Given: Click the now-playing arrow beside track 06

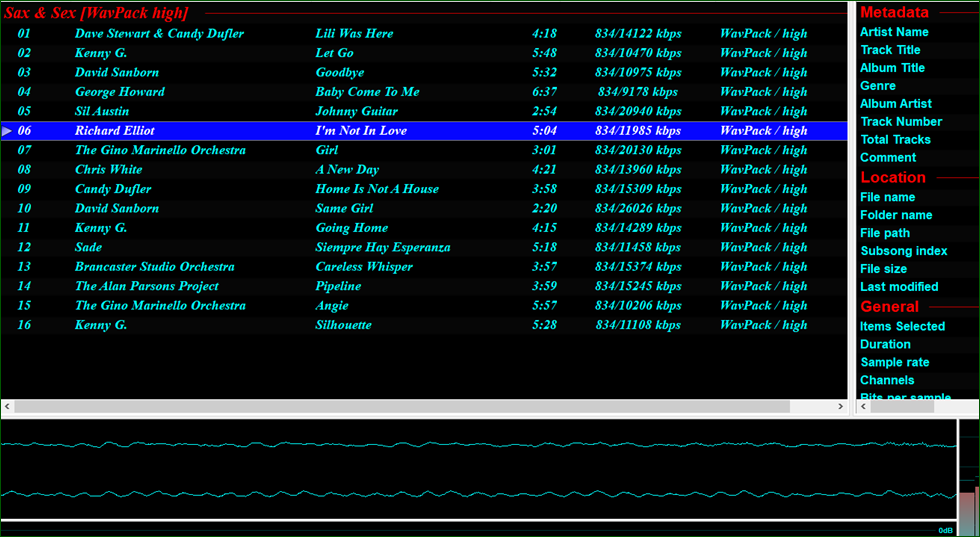Looking at the screenshot, I should (x=7, y=131).
